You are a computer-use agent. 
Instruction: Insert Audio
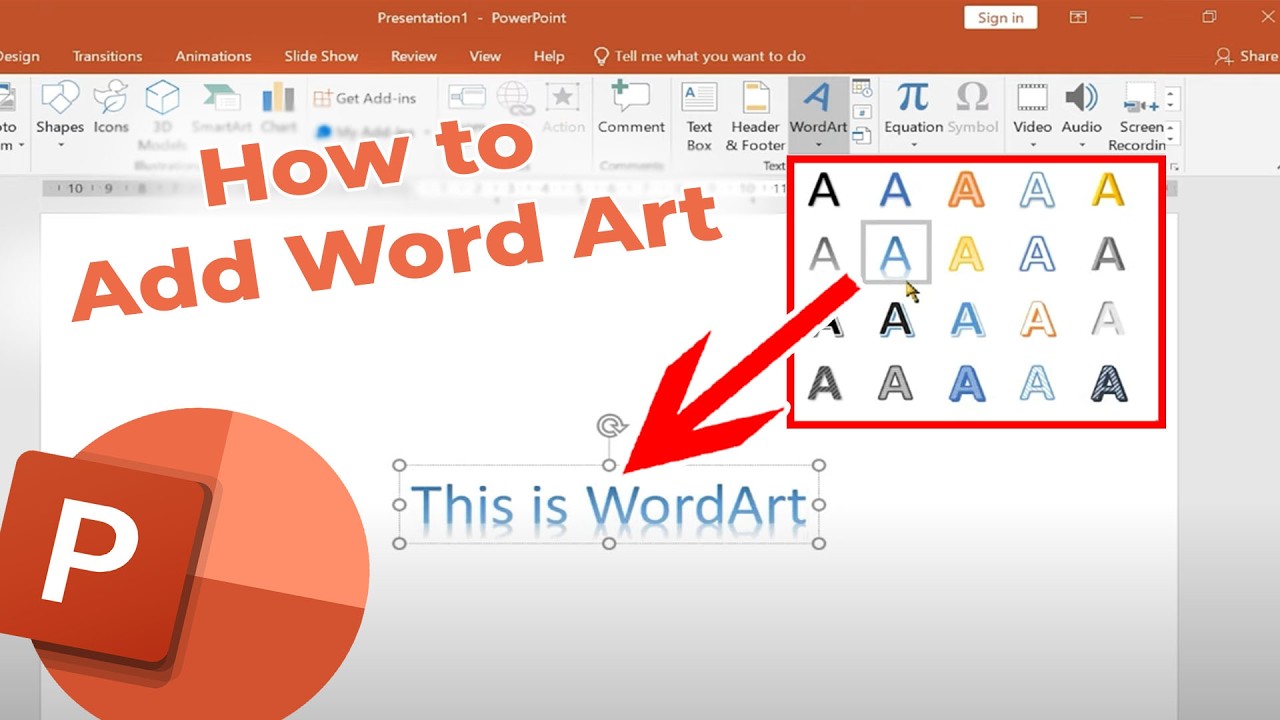(1081, 108)
